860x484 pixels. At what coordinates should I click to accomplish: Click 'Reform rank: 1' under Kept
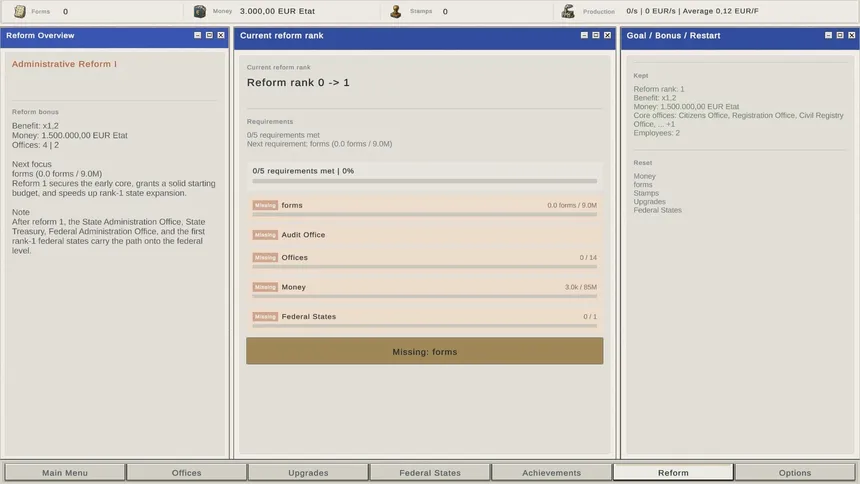[x=659, y=89]
